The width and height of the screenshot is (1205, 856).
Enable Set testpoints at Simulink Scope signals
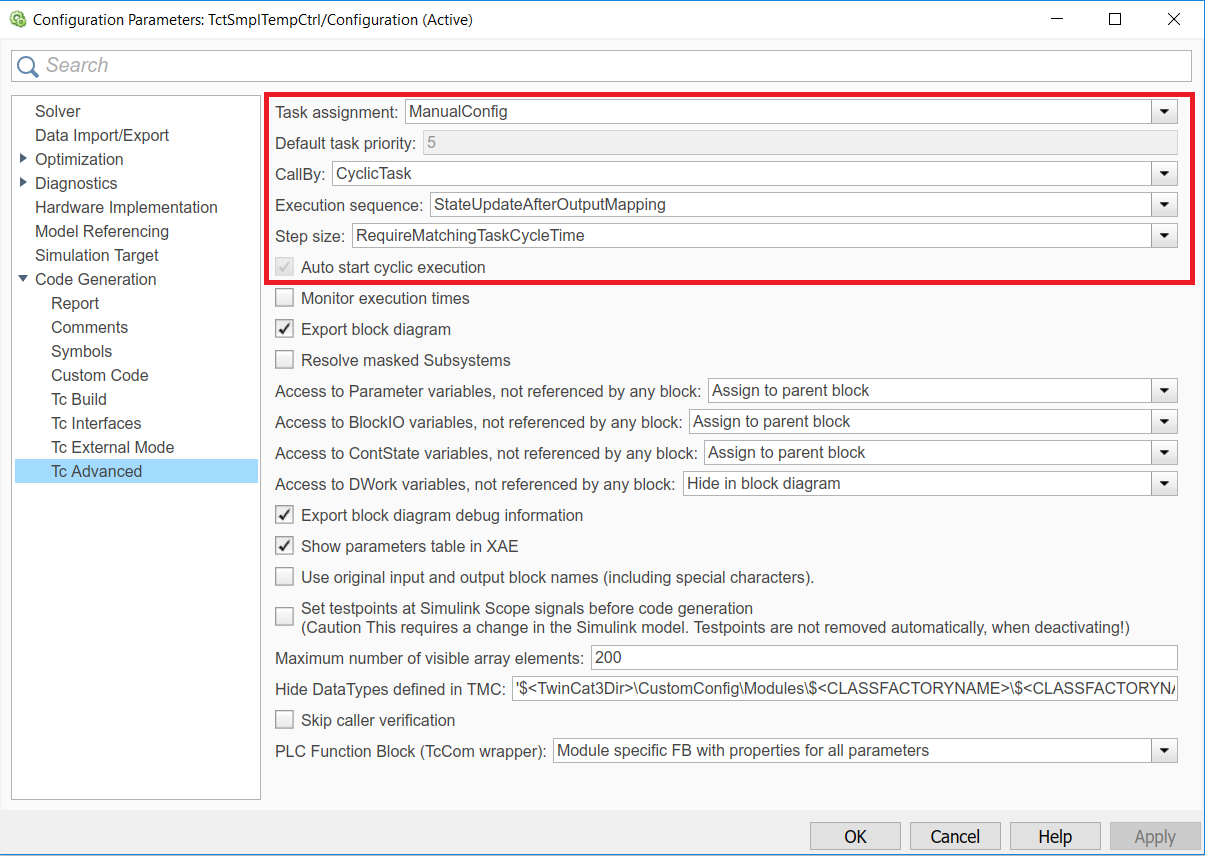tap(285, 617)
